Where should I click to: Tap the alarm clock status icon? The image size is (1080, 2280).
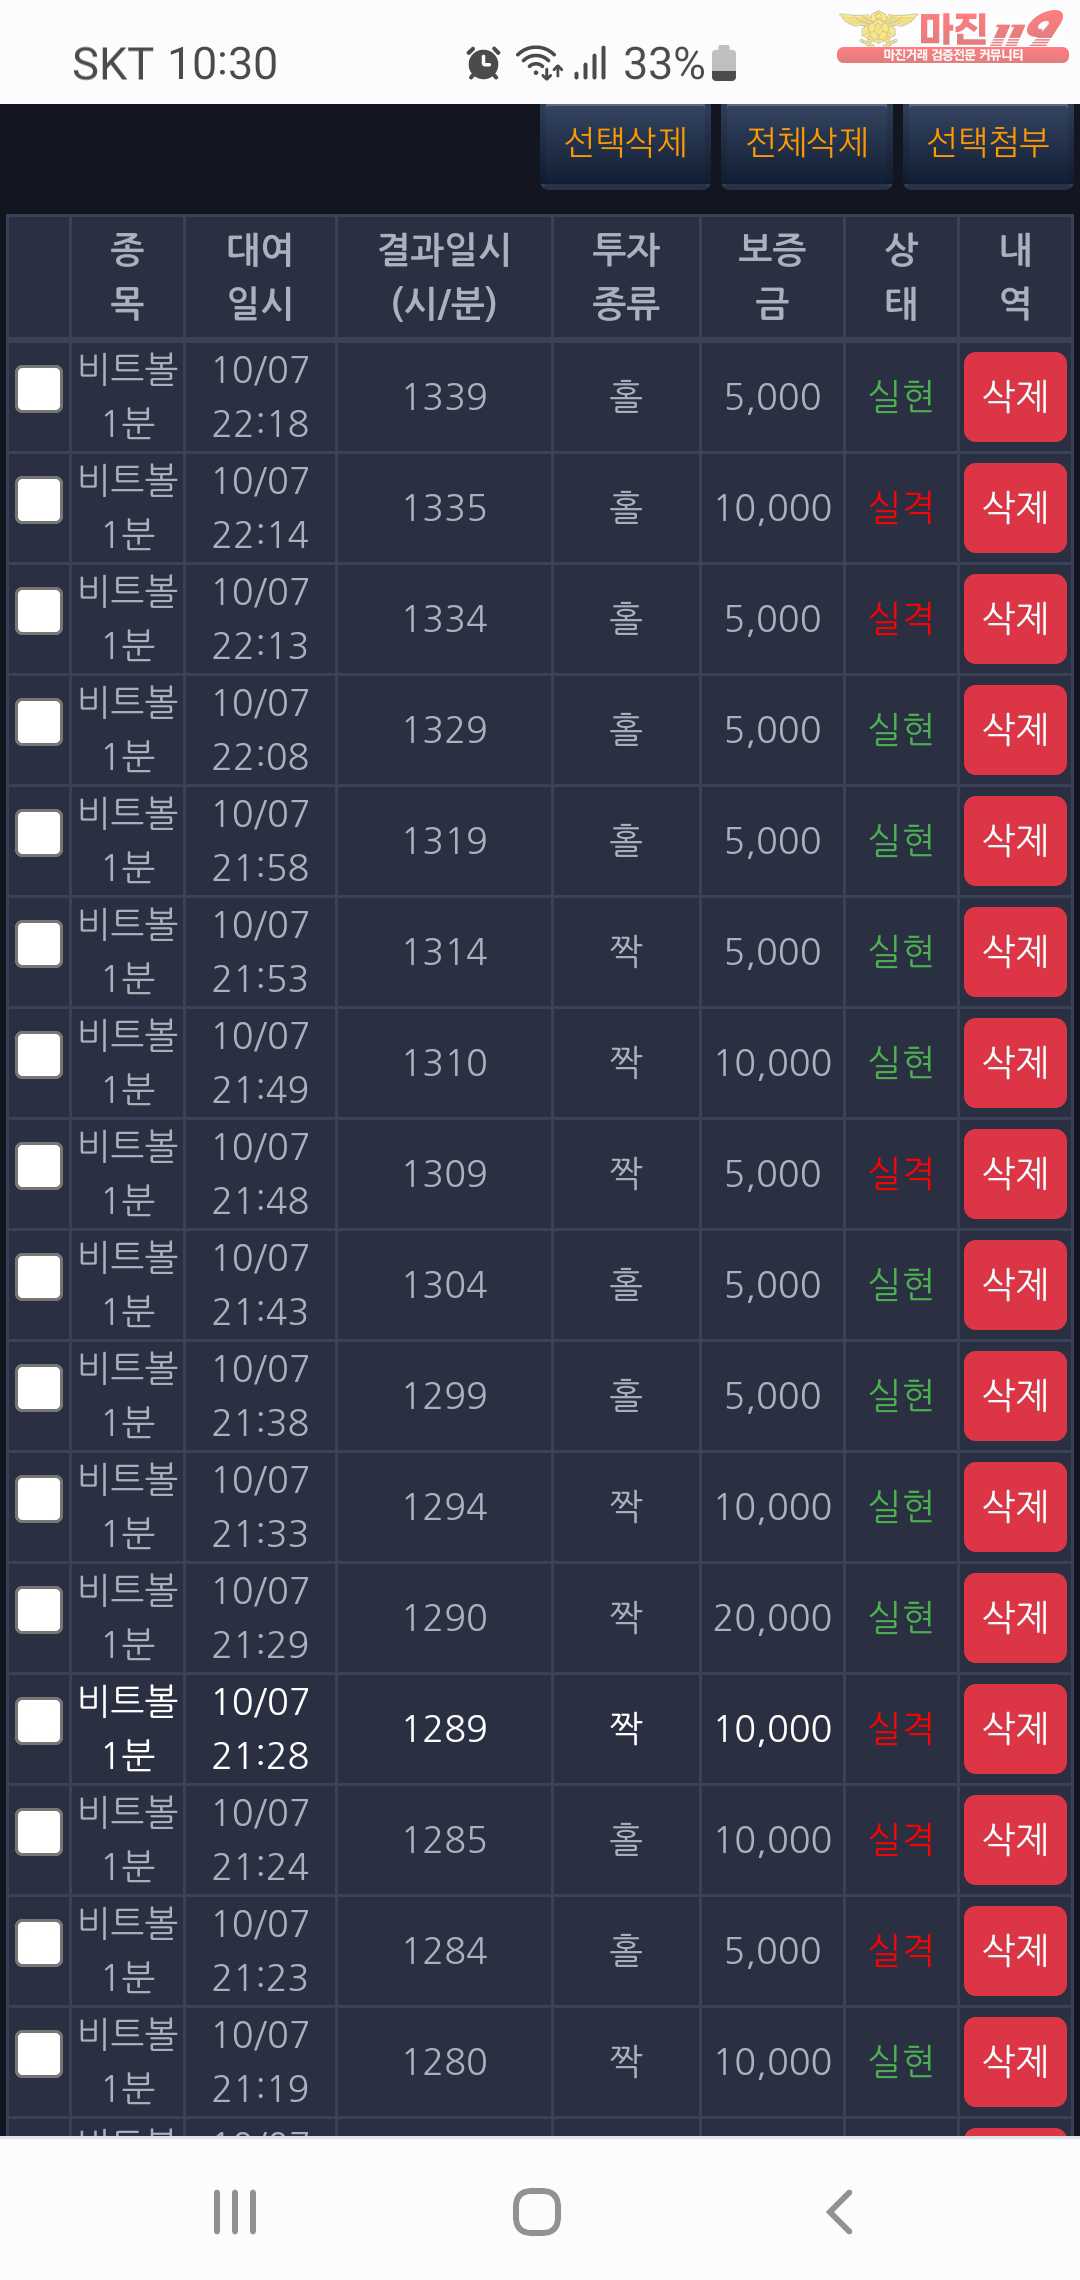(x=483, y=64)
